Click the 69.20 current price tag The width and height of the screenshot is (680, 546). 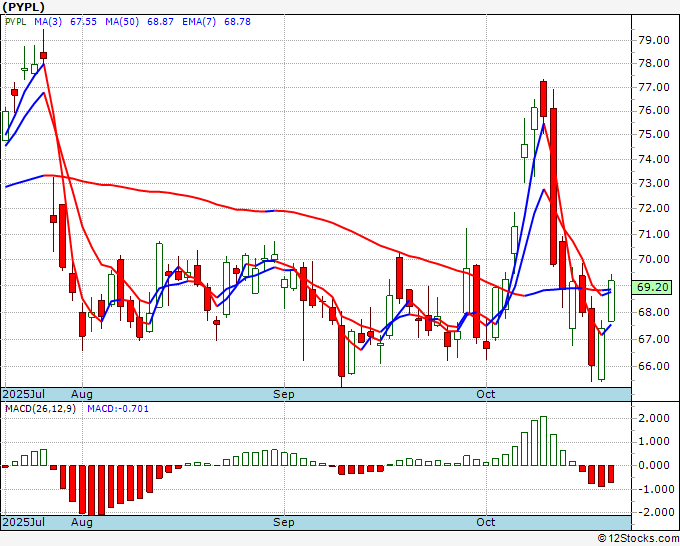tap(652, 286)
